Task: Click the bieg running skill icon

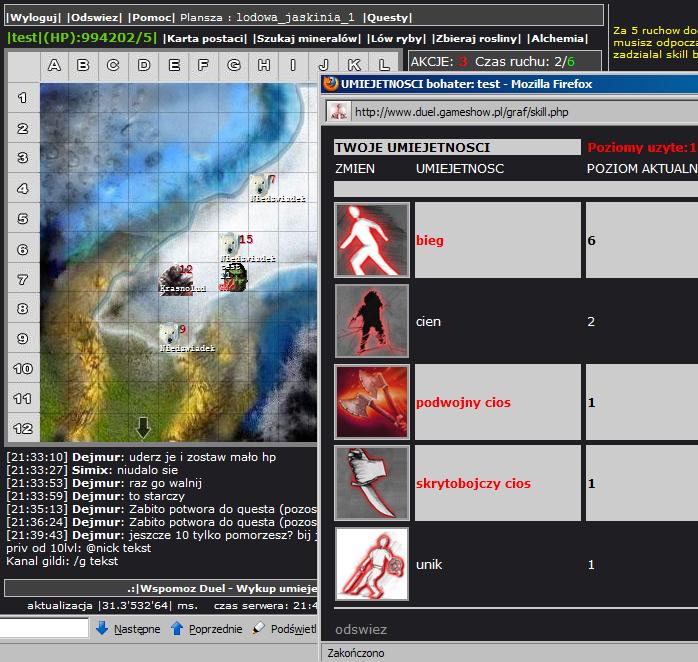Action: coord(372,240)
